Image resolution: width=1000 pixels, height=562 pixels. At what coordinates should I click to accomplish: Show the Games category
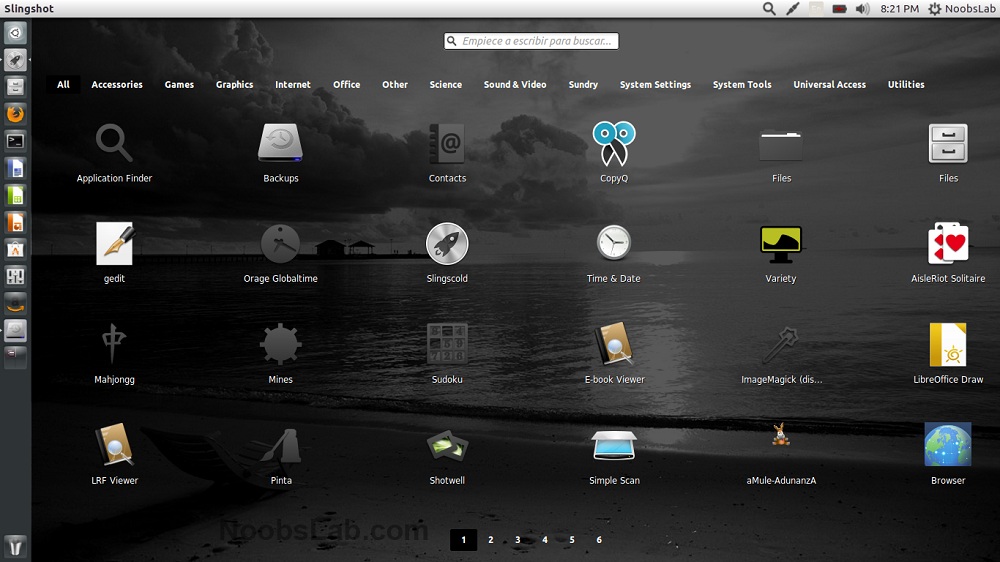click(179, 84)
